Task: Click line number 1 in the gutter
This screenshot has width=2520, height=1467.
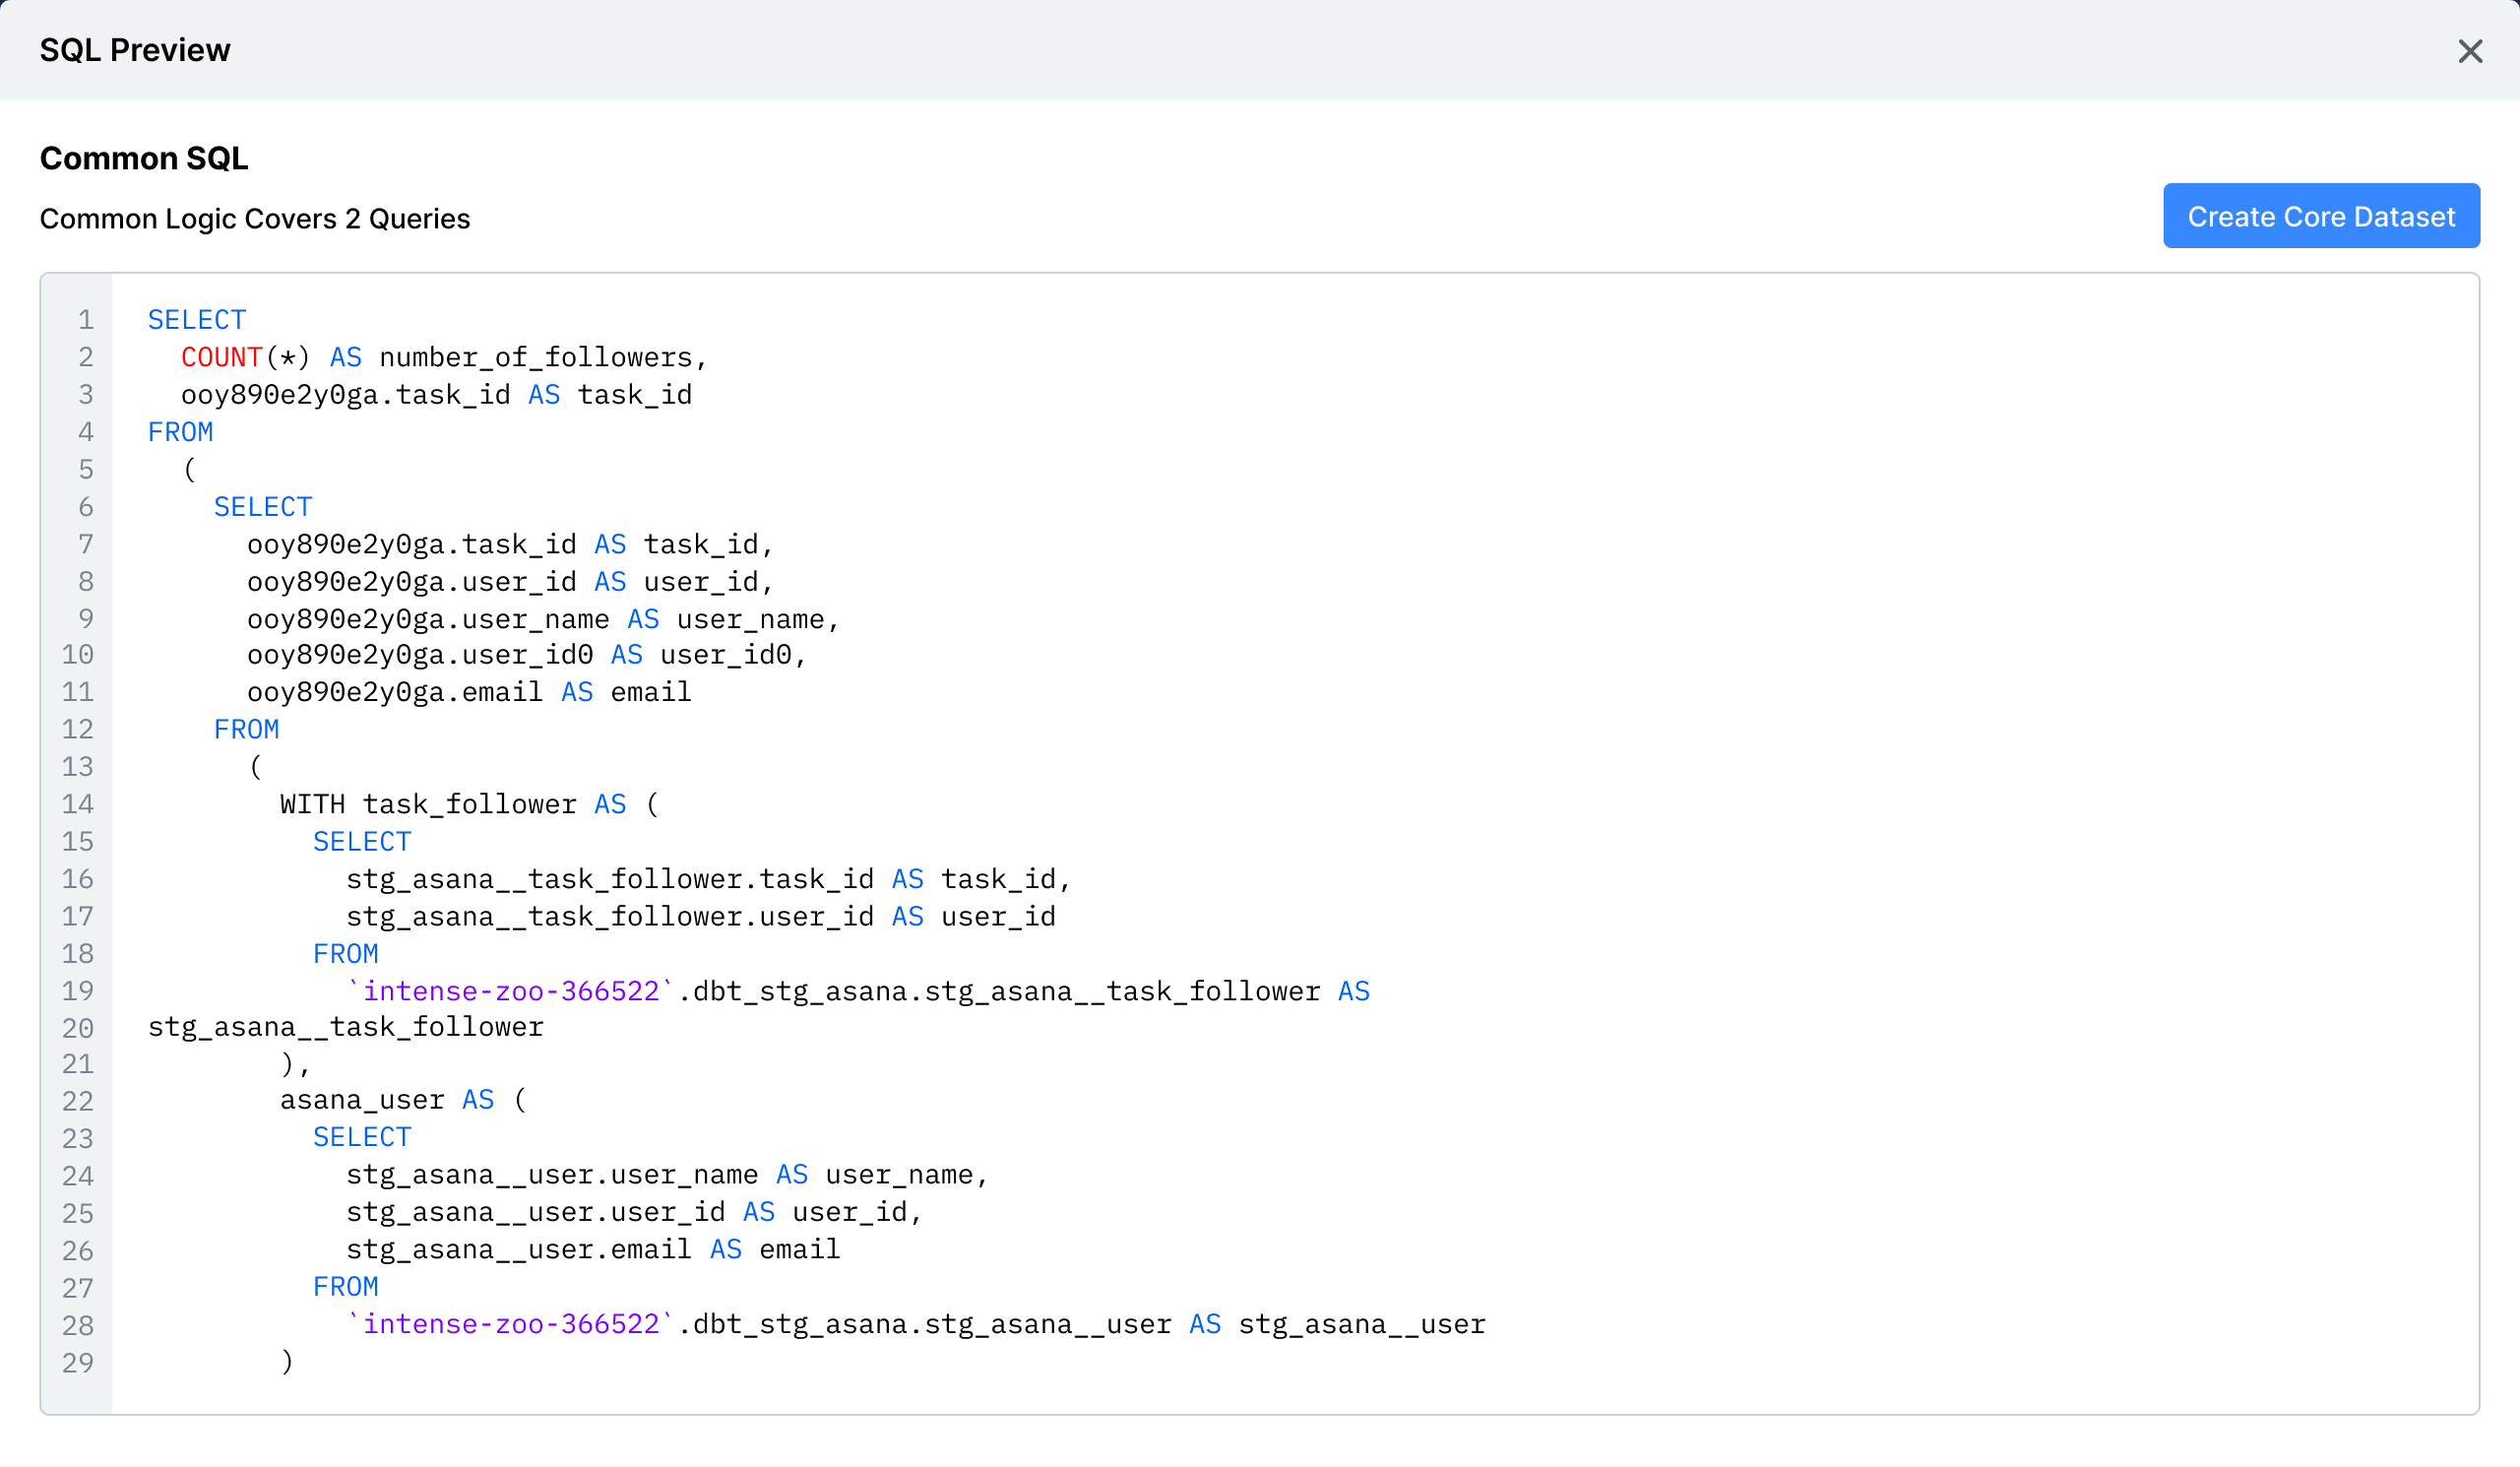Action: tap(86, 320)
